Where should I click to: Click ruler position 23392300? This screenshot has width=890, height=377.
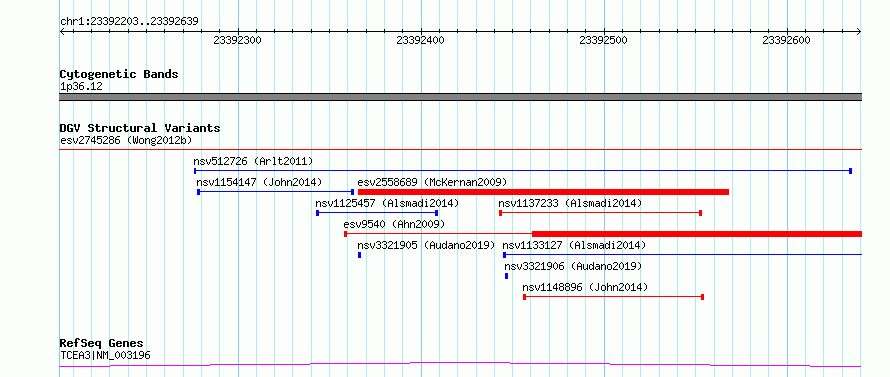click(x=237, y=40)
